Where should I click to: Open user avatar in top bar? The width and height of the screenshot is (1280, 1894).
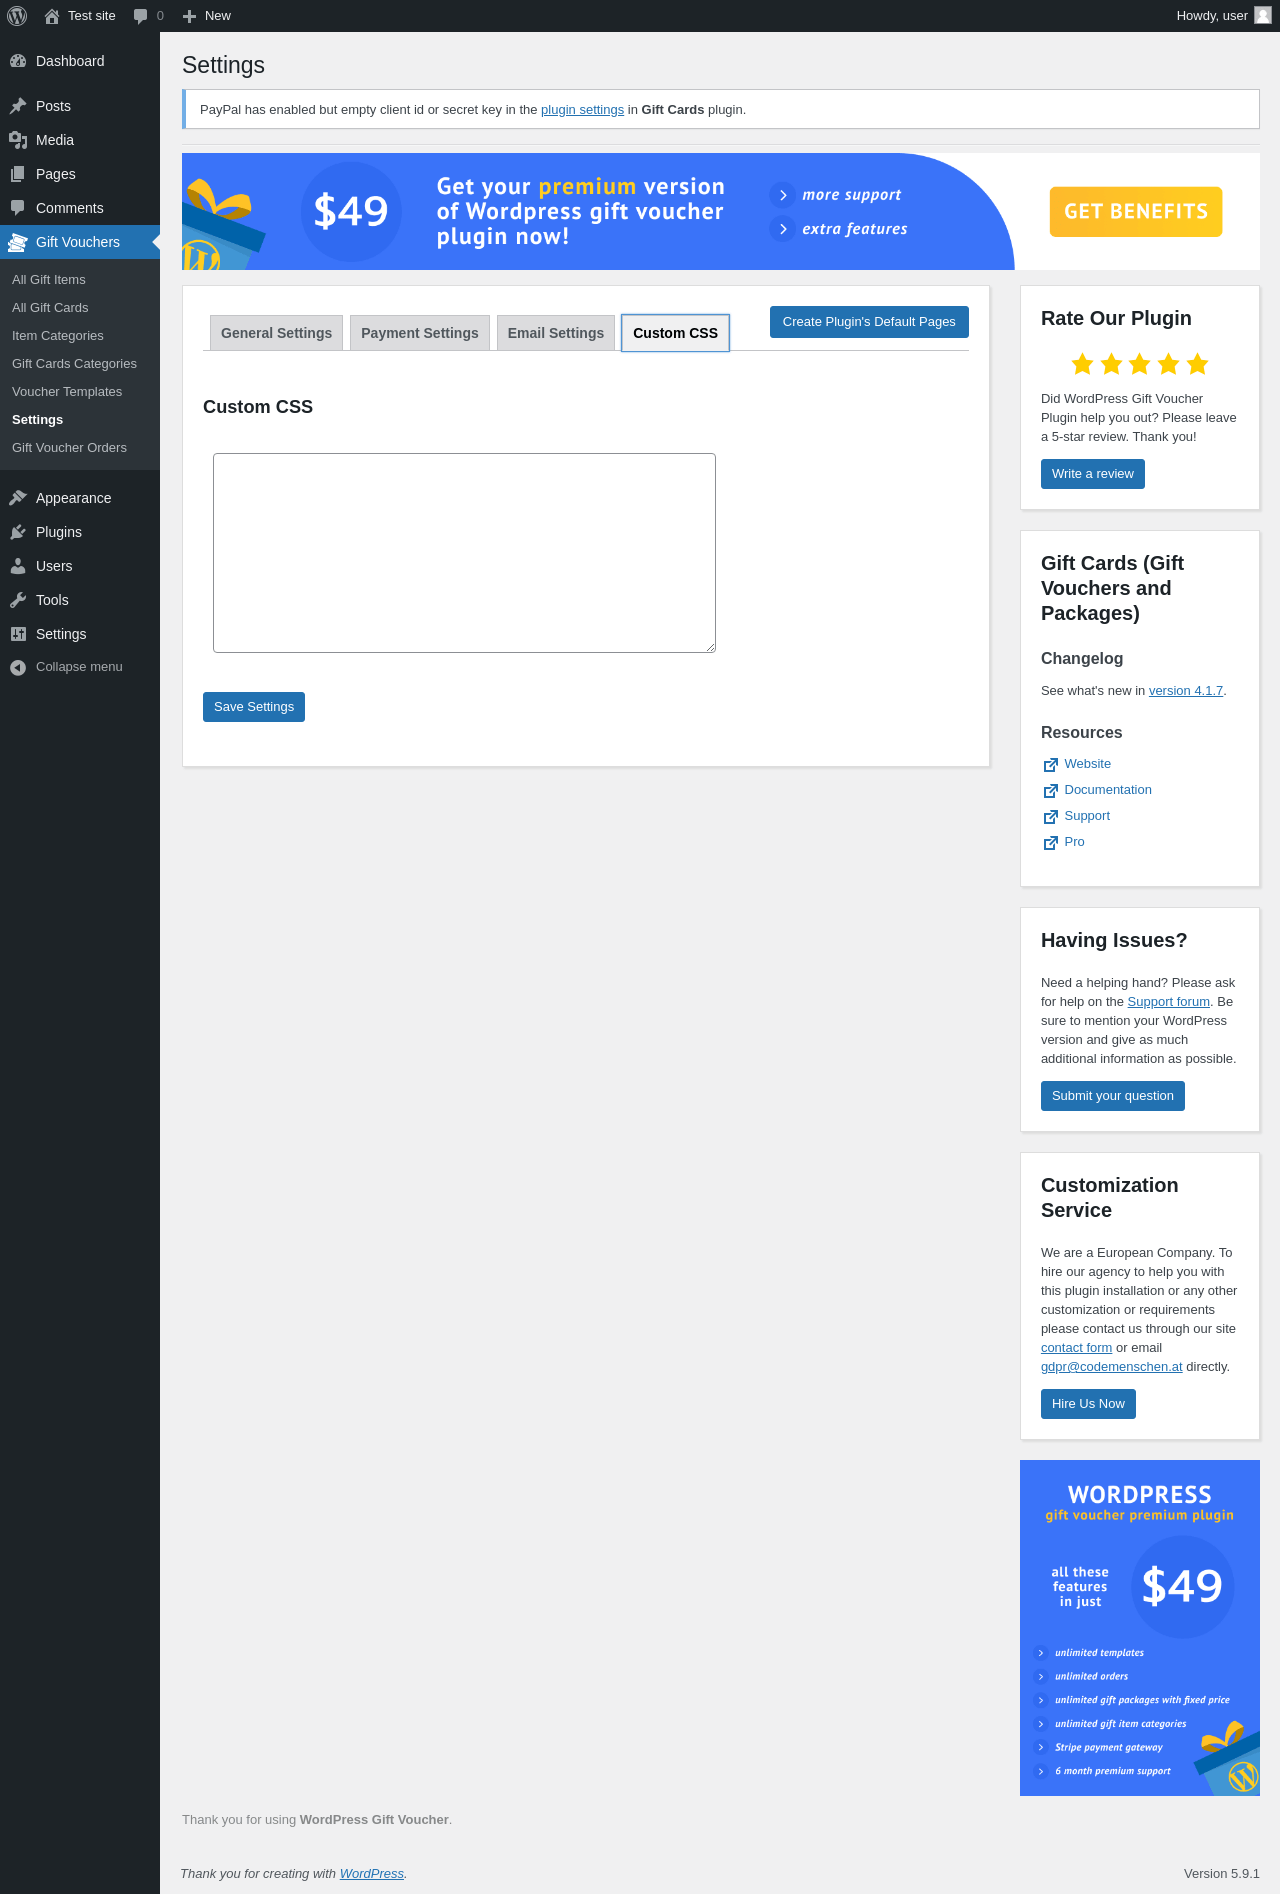tap(1263, 15)
